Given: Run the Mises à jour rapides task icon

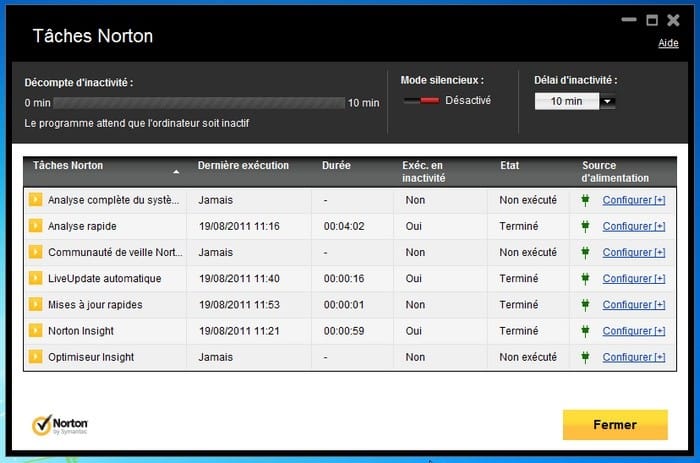Looking at the screenshot, I should coord(35,304).
